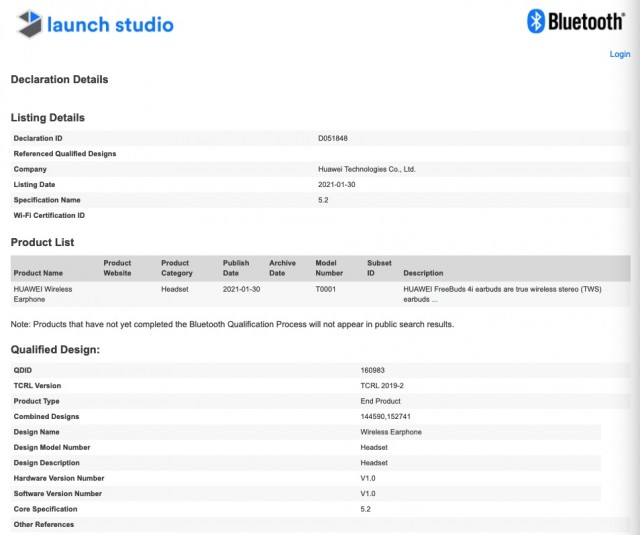Click the QDID value 160983

click(372, 370)
